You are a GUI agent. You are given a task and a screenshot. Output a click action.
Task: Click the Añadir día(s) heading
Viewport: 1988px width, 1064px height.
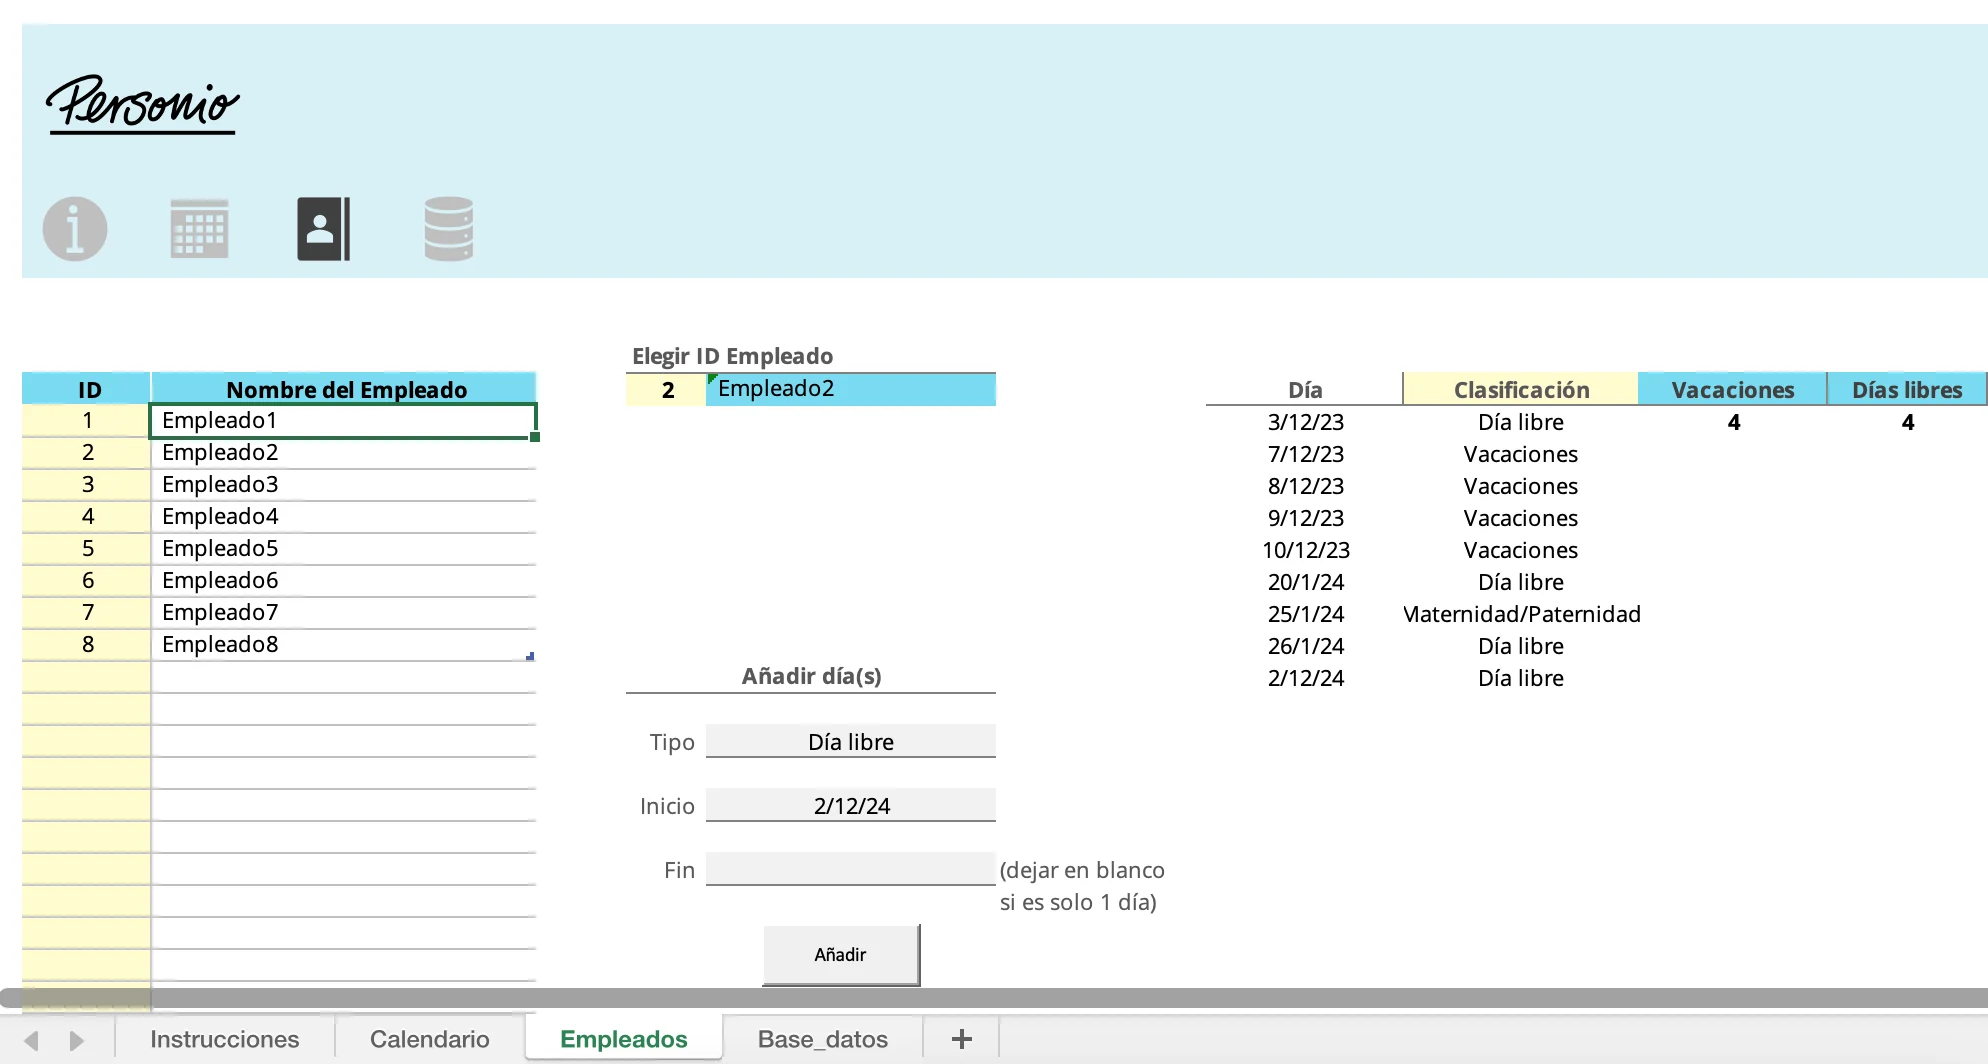811,676
